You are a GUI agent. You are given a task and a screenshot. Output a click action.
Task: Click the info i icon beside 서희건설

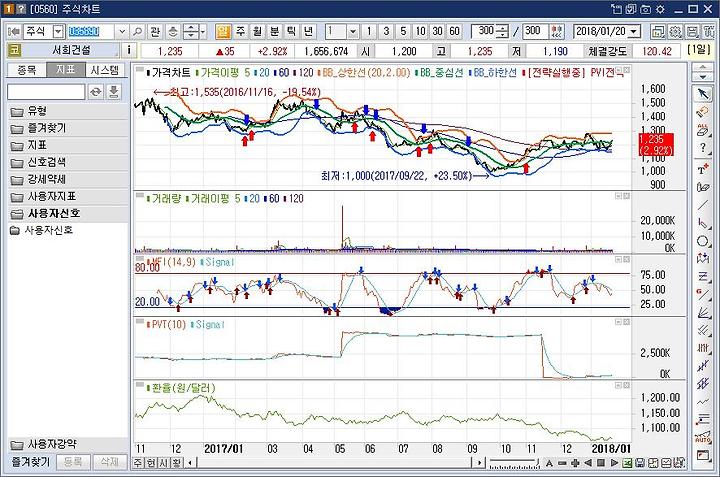tap(129, 50)
